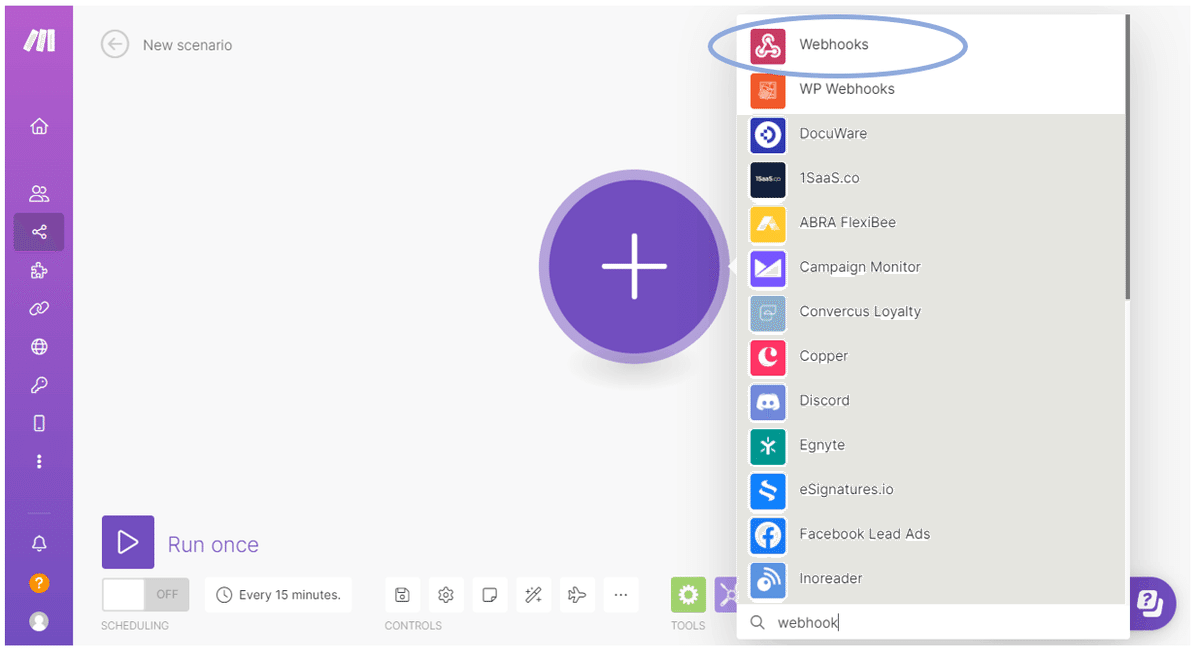Open scenario settings gear icon

pyautogui.click(x=446, y=595)
